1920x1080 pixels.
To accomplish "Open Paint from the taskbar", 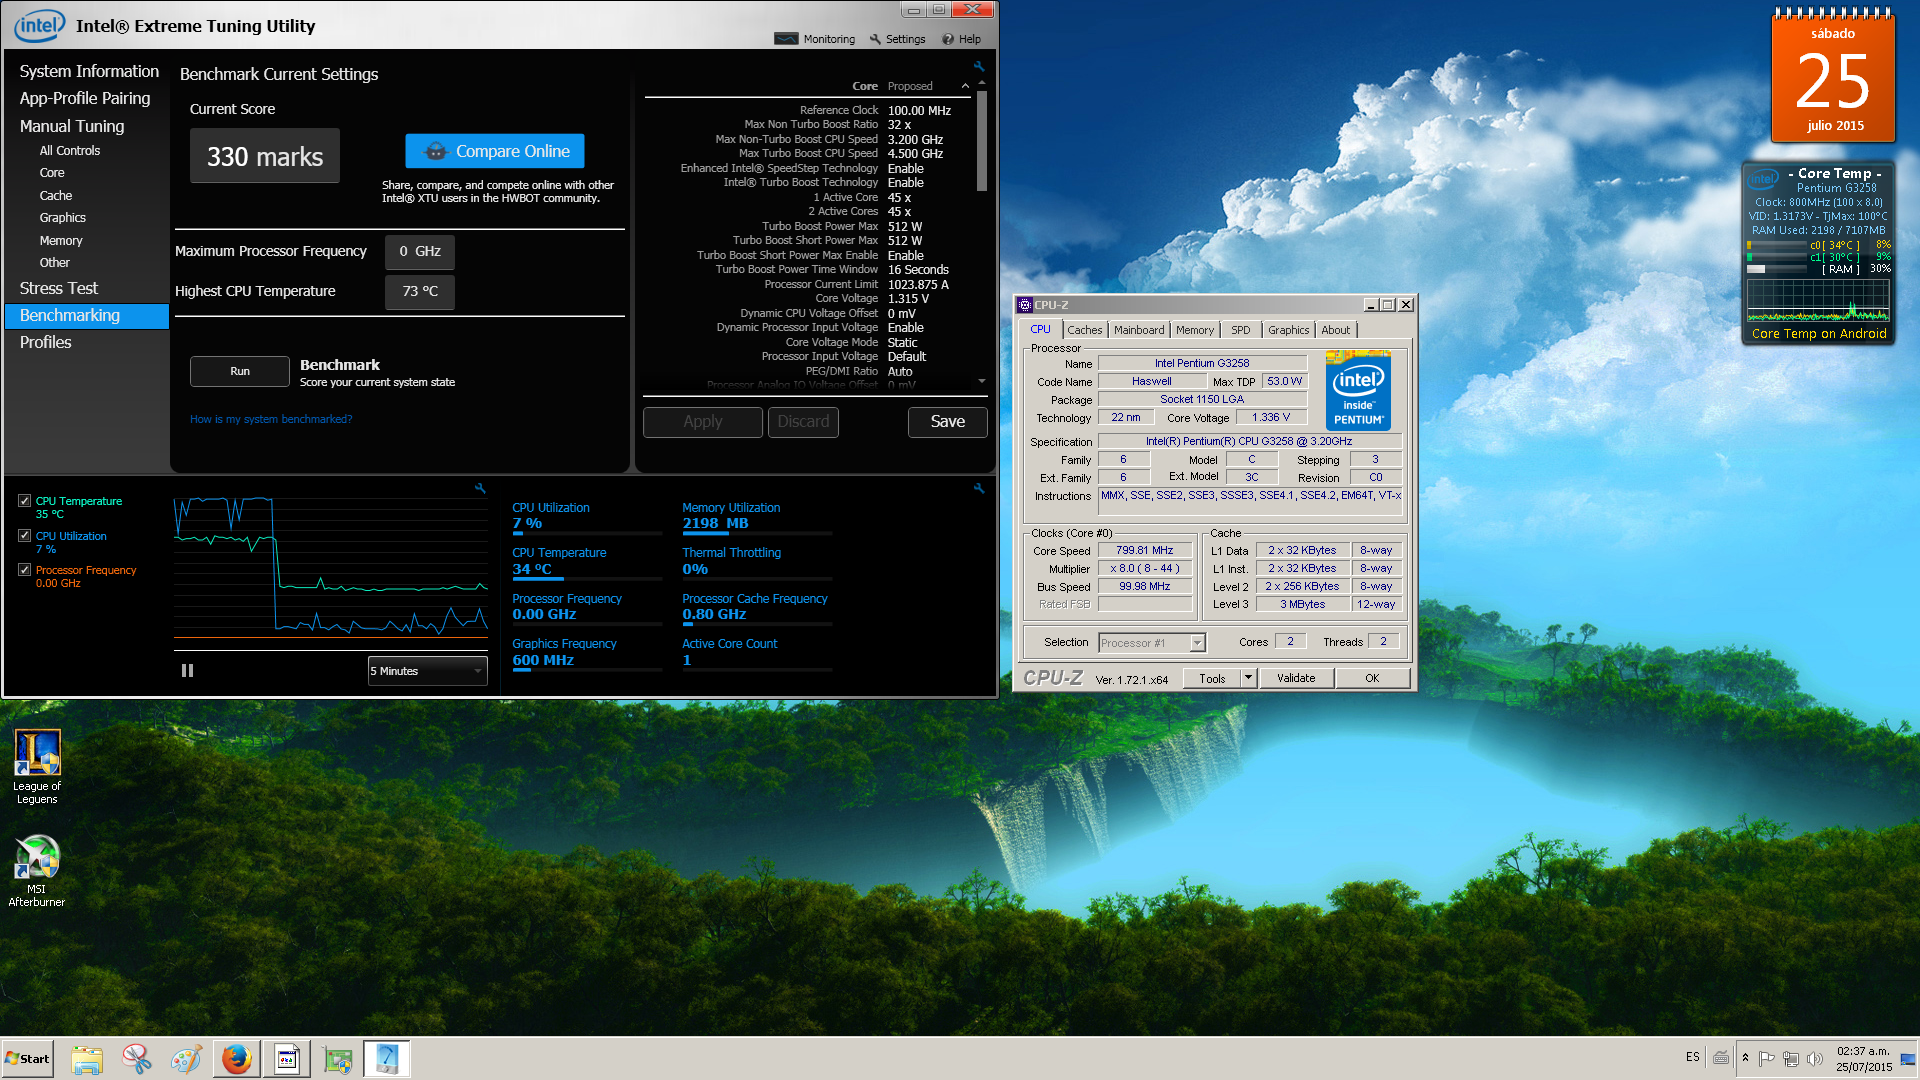I will pos(187,1059).
